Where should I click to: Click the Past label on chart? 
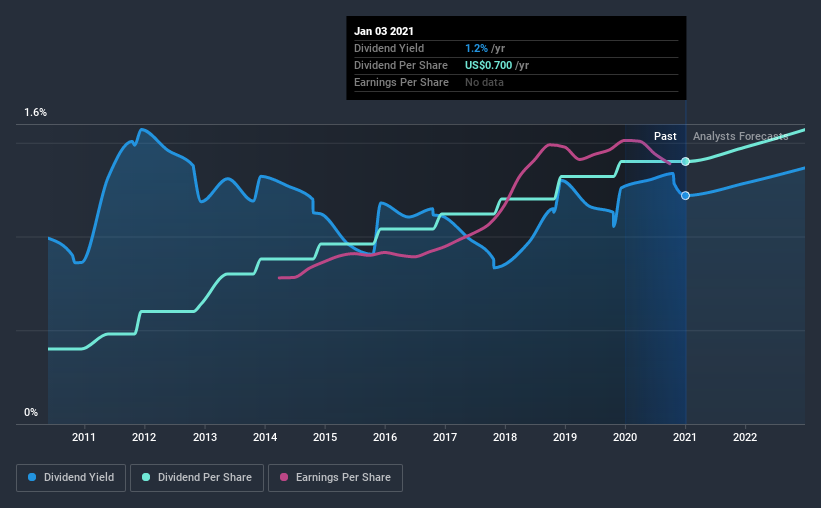tap(665, 136)
